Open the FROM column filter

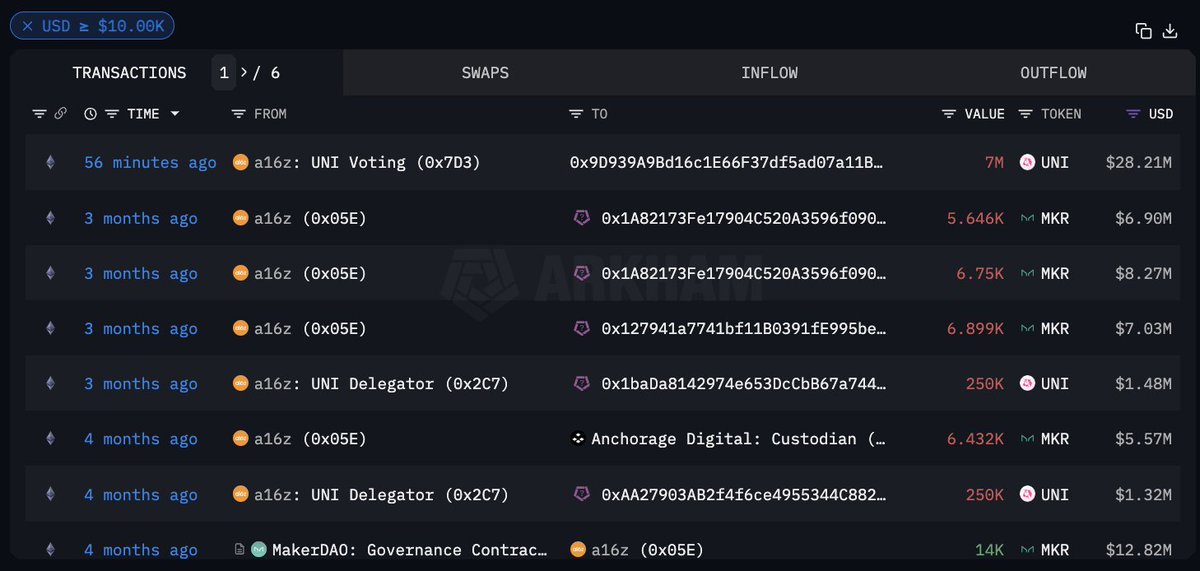point(238,114)
